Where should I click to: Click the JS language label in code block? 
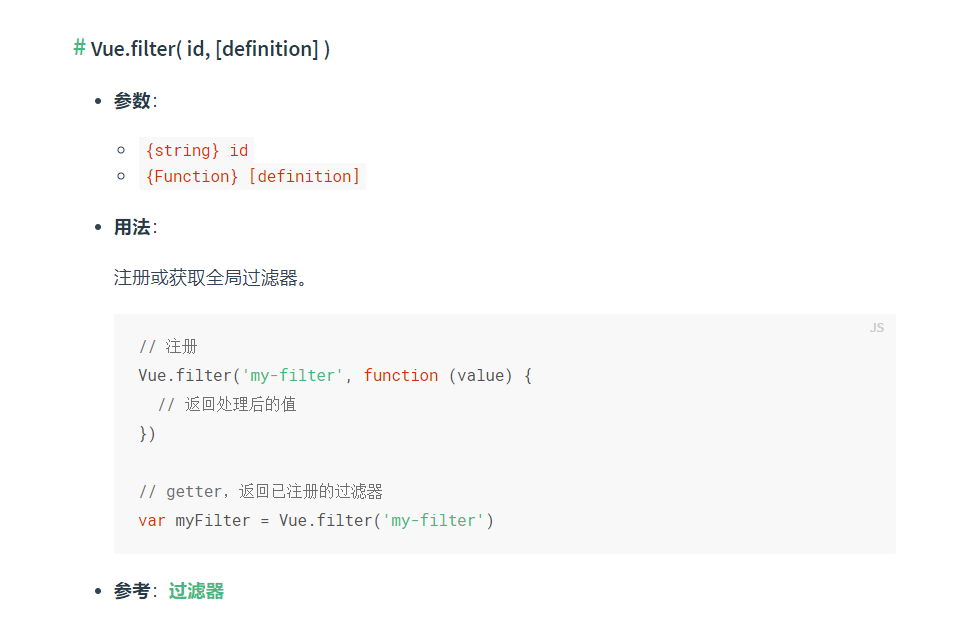coord(877,328)
